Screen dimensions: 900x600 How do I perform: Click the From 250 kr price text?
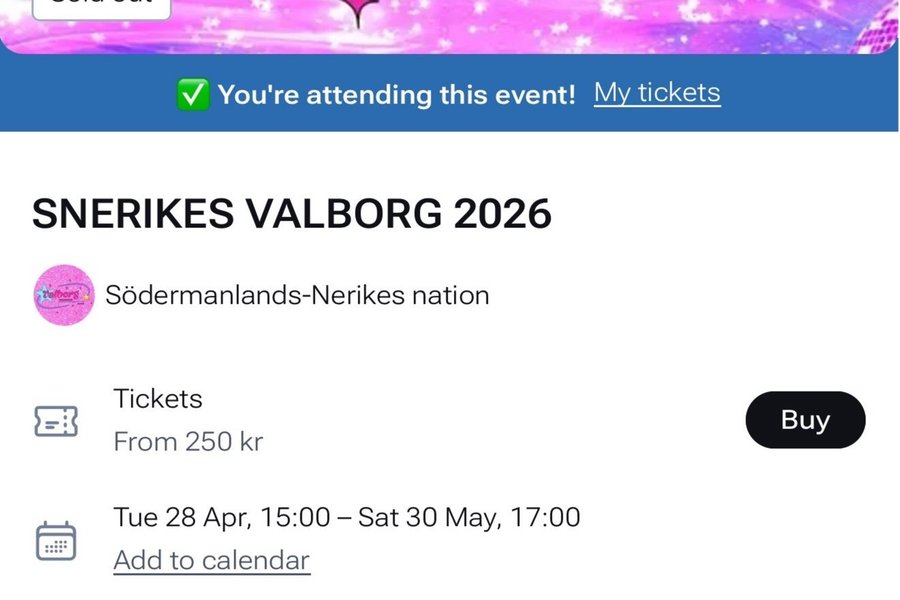pyautogui.click(x=188, y=441)
